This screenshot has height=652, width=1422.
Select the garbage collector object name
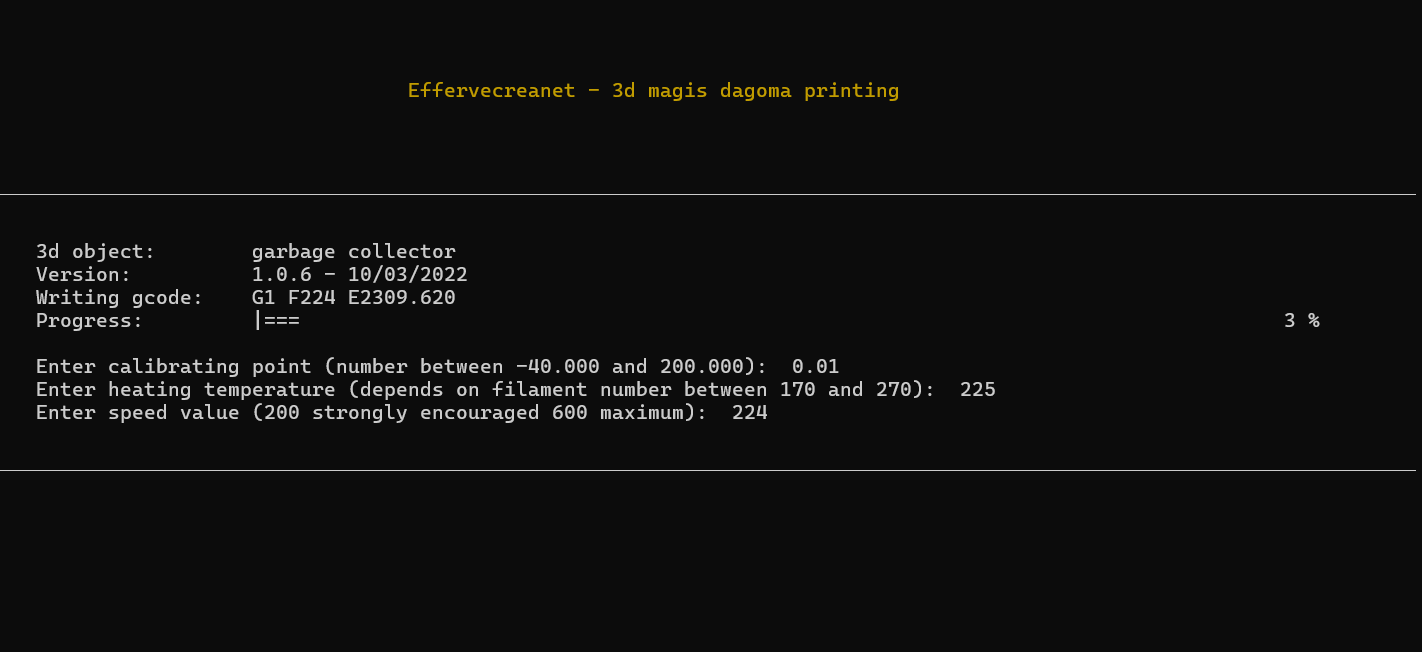click(354, 252)
